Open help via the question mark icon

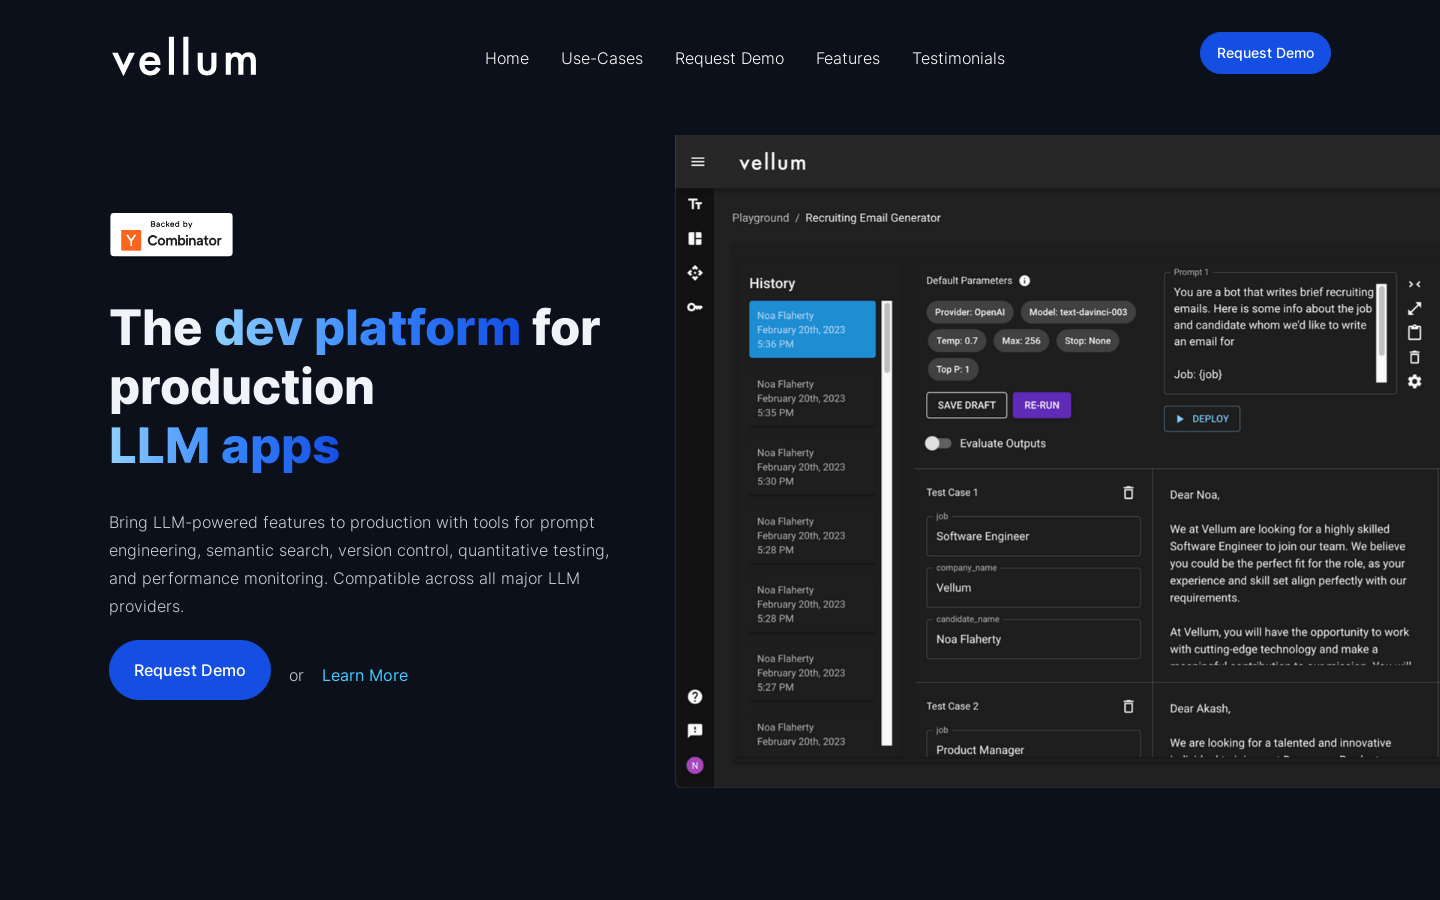pos(695,696)
